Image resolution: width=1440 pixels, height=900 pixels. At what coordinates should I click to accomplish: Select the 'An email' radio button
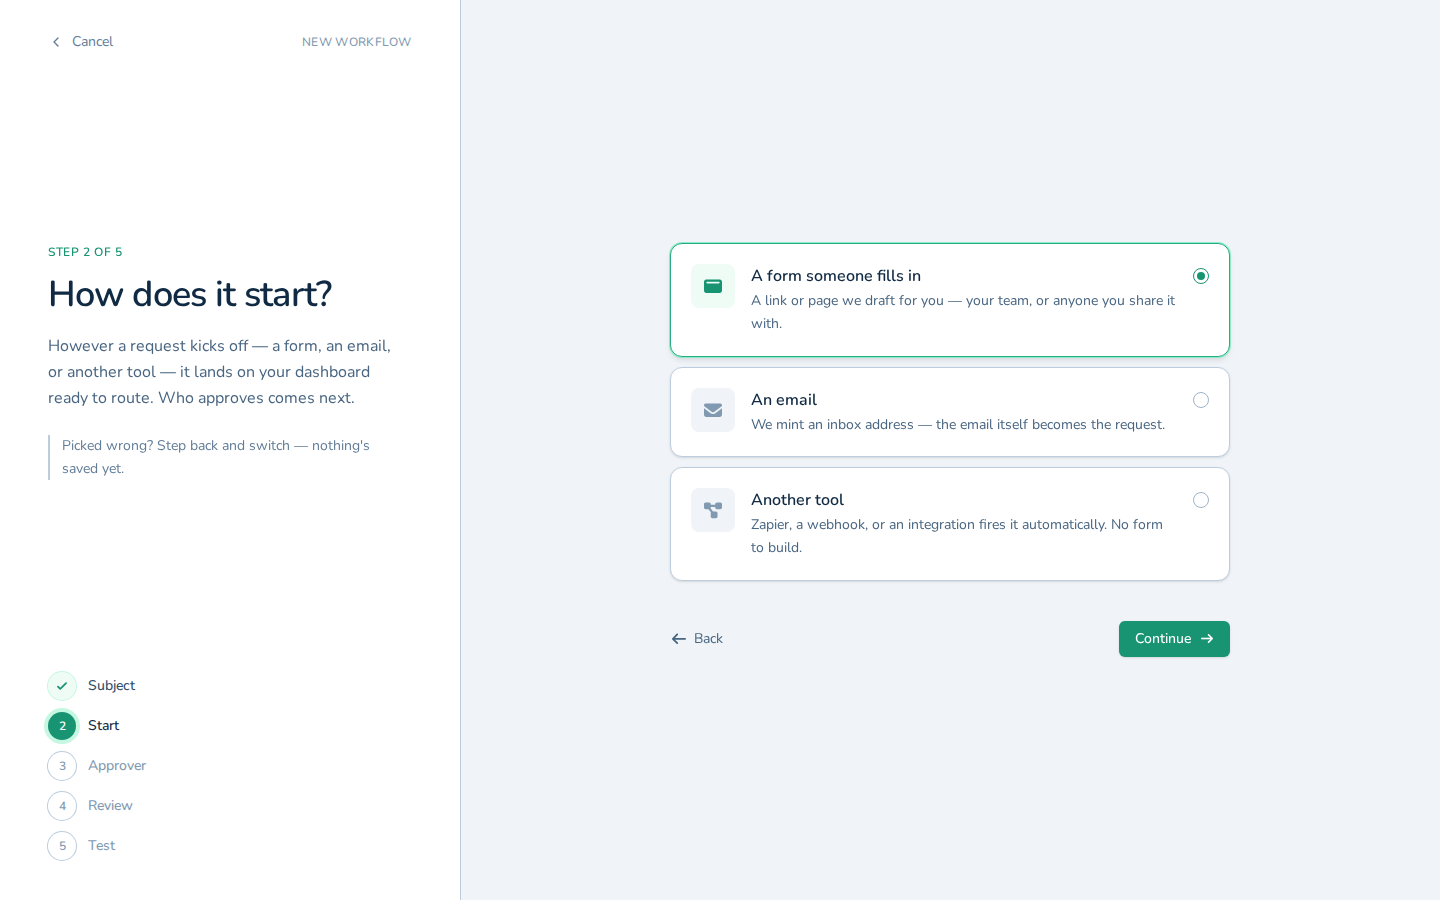tap(1201, 400)
